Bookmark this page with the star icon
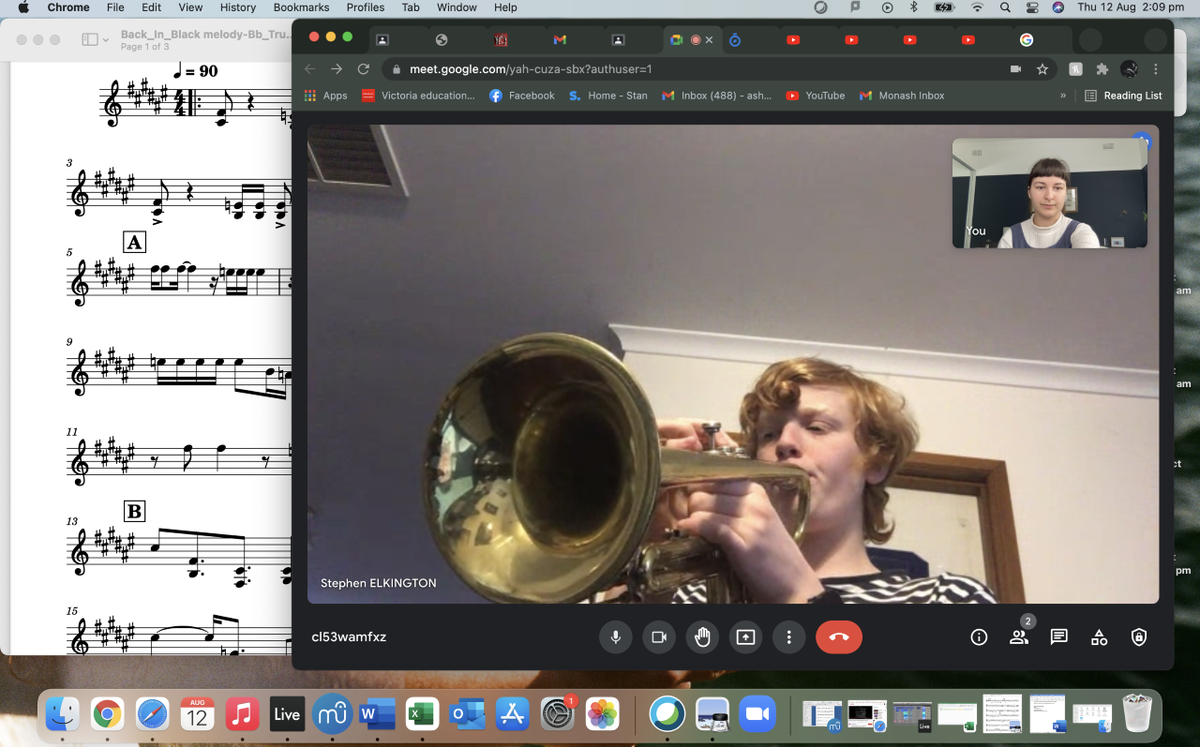 1043,69
